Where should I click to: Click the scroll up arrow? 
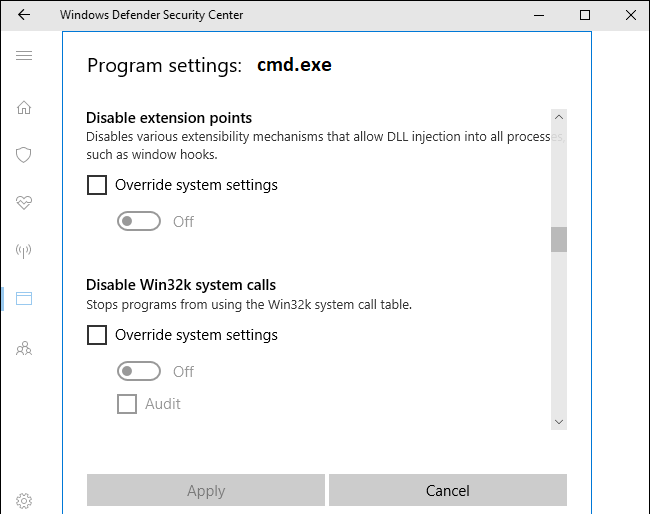click(559, 118)
